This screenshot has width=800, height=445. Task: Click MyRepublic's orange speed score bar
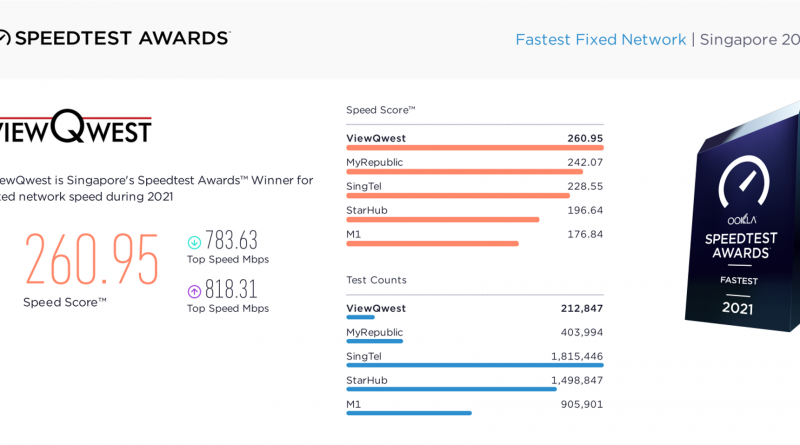(465, 172)
